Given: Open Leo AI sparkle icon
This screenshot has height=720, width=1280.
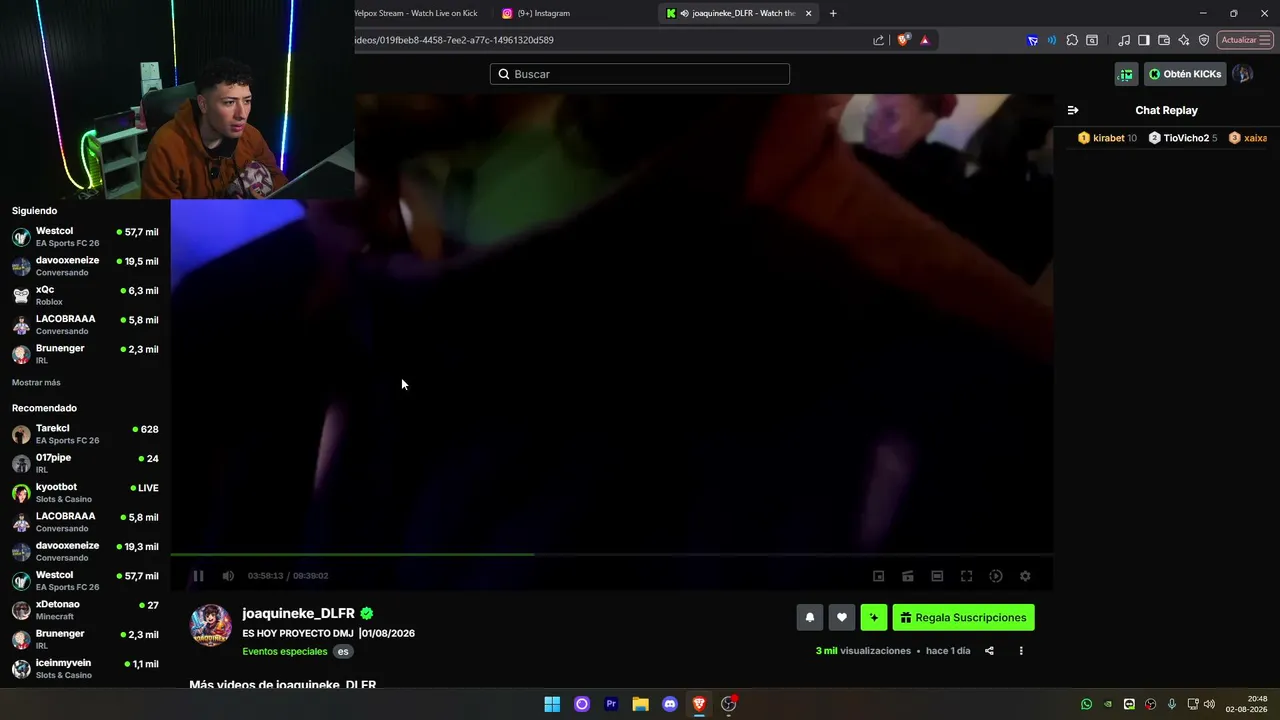Looking at the screenshot, I should (1184, 40).
